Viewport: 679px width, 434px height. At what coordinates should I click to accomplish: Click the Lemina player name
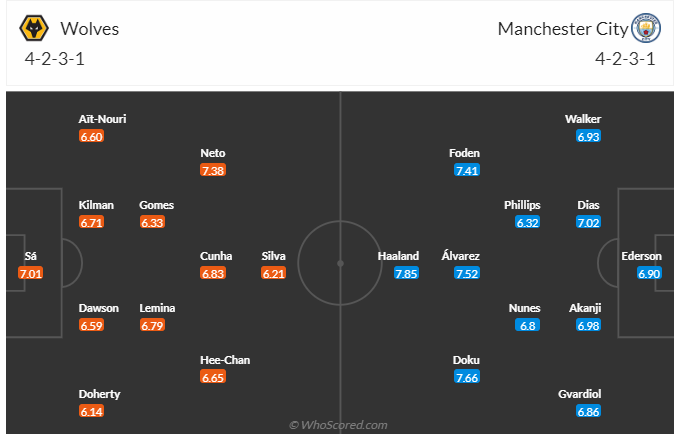point(157,308)
